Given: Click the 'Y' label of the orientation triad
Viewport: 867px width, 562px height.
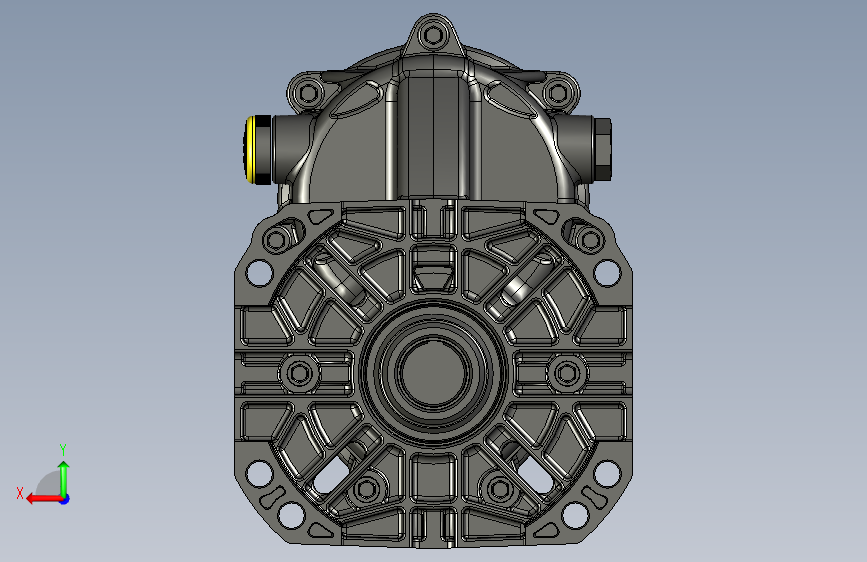Looking at the screenshot, I should 63,449.
